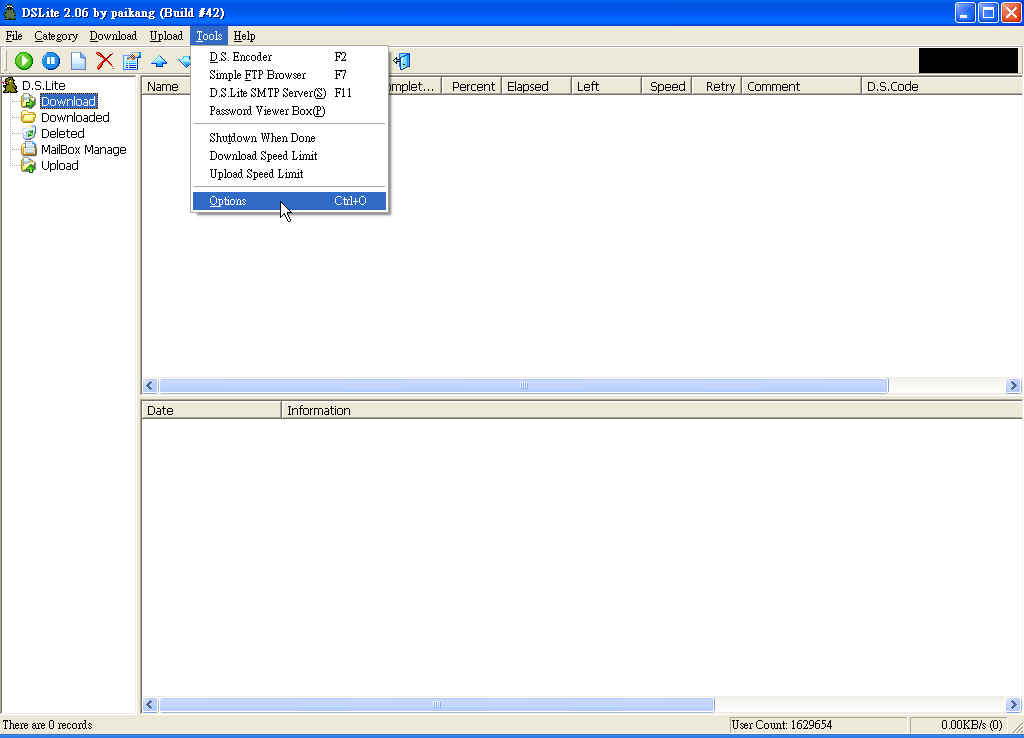Click the Downloaded folder icon in tree
This screenshot has height=738, width=1024.
[28, 118]
